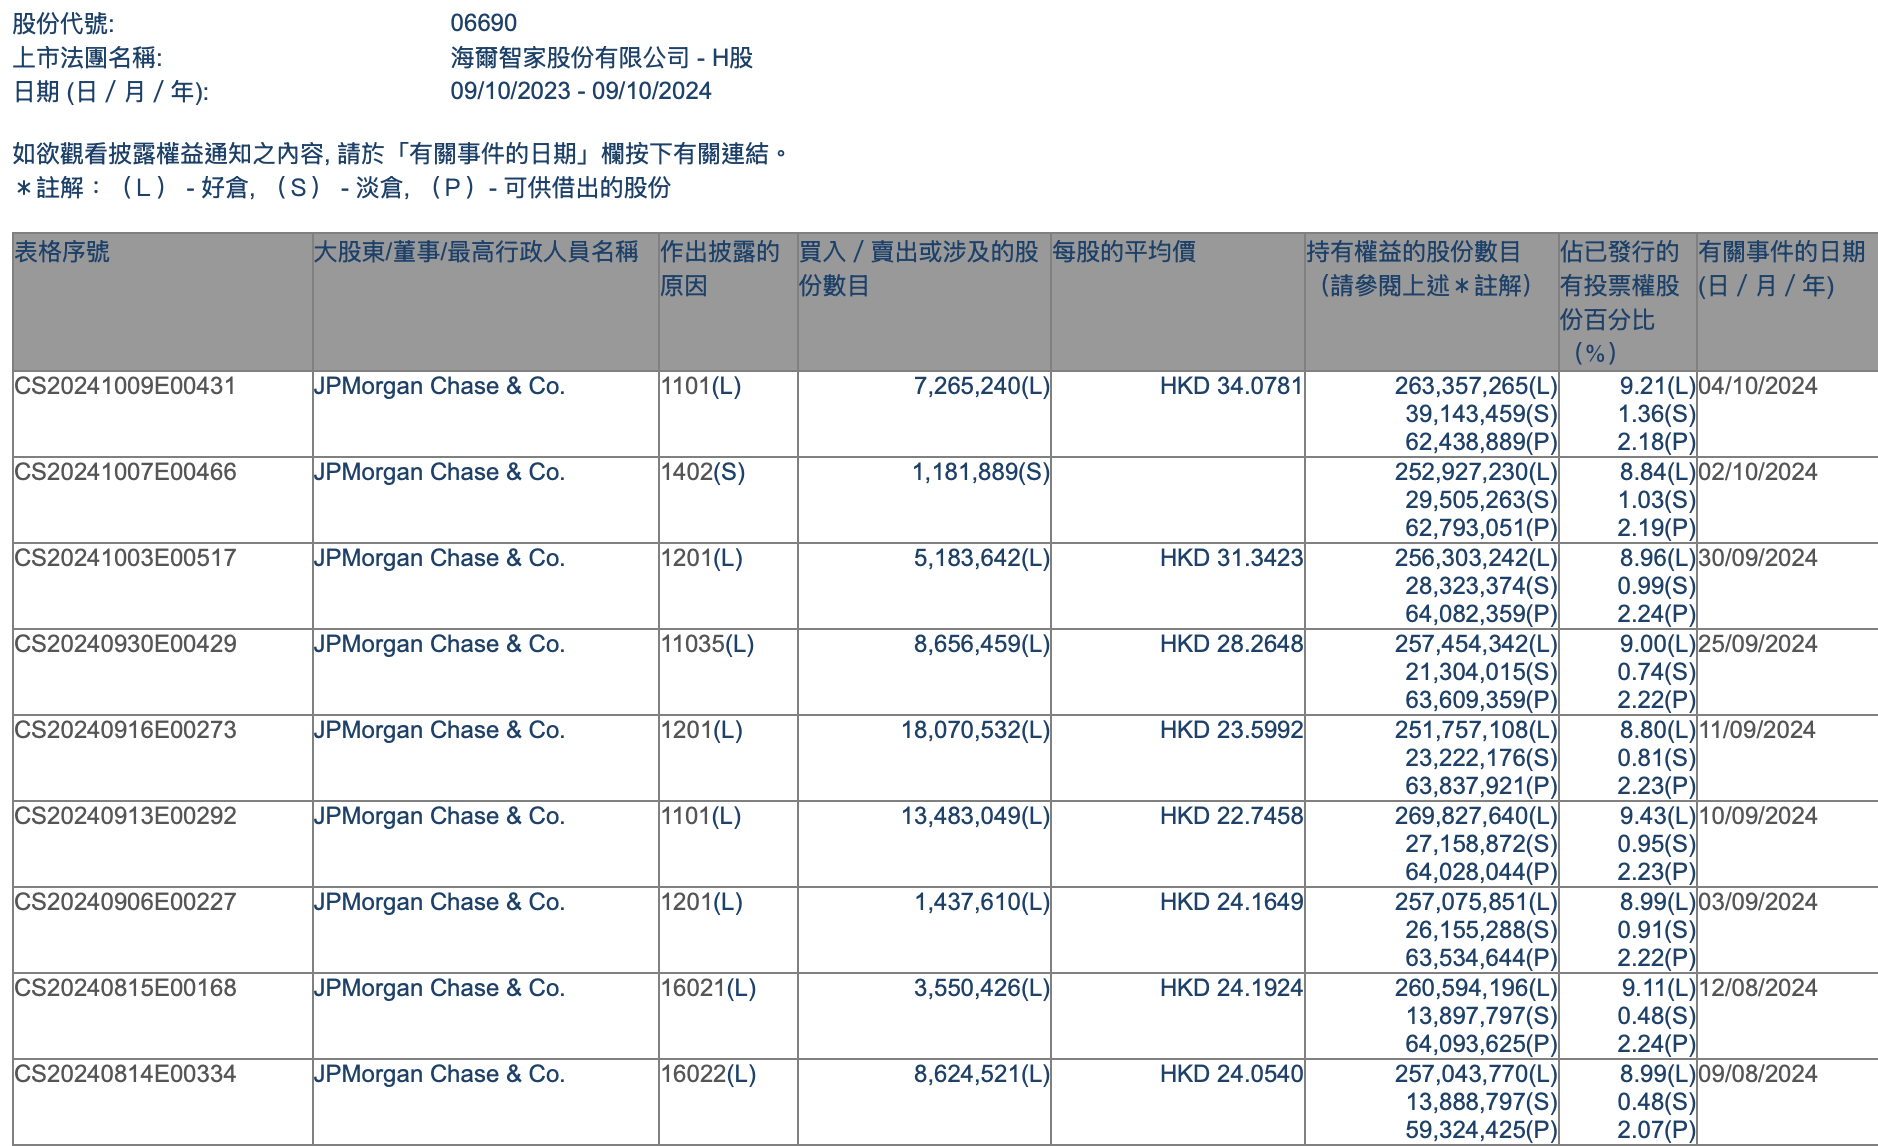This screenshot has width=1878, height=1146.
Task: Click the 表格序號 column header
Action: click(62, 252)
